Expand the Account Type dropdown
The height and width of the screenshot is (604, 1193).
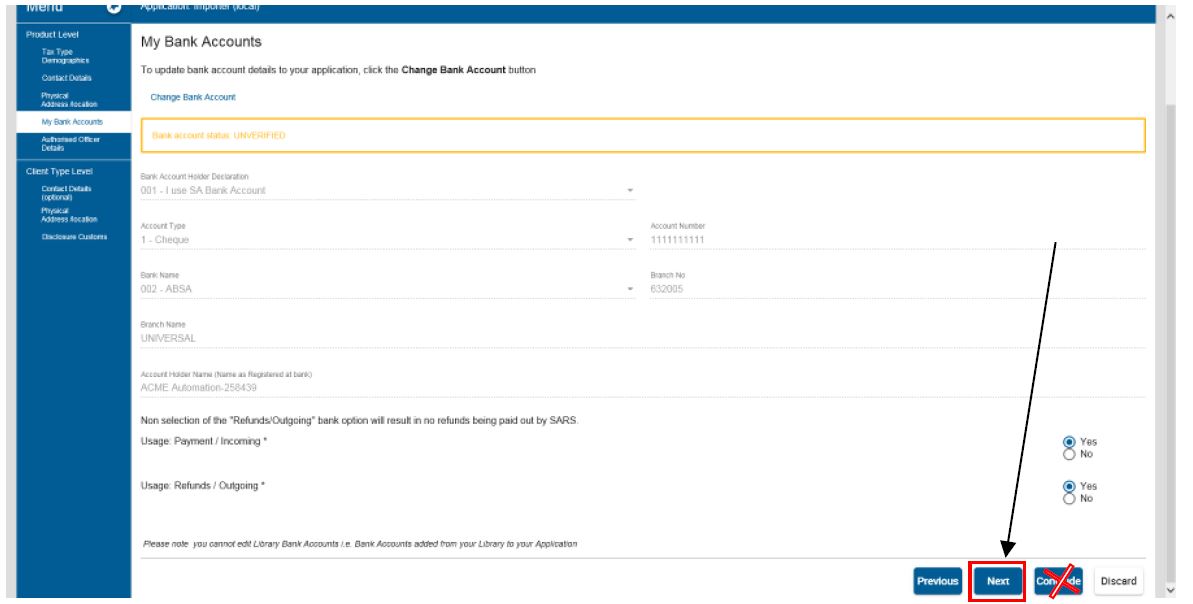tap(387, 240)
